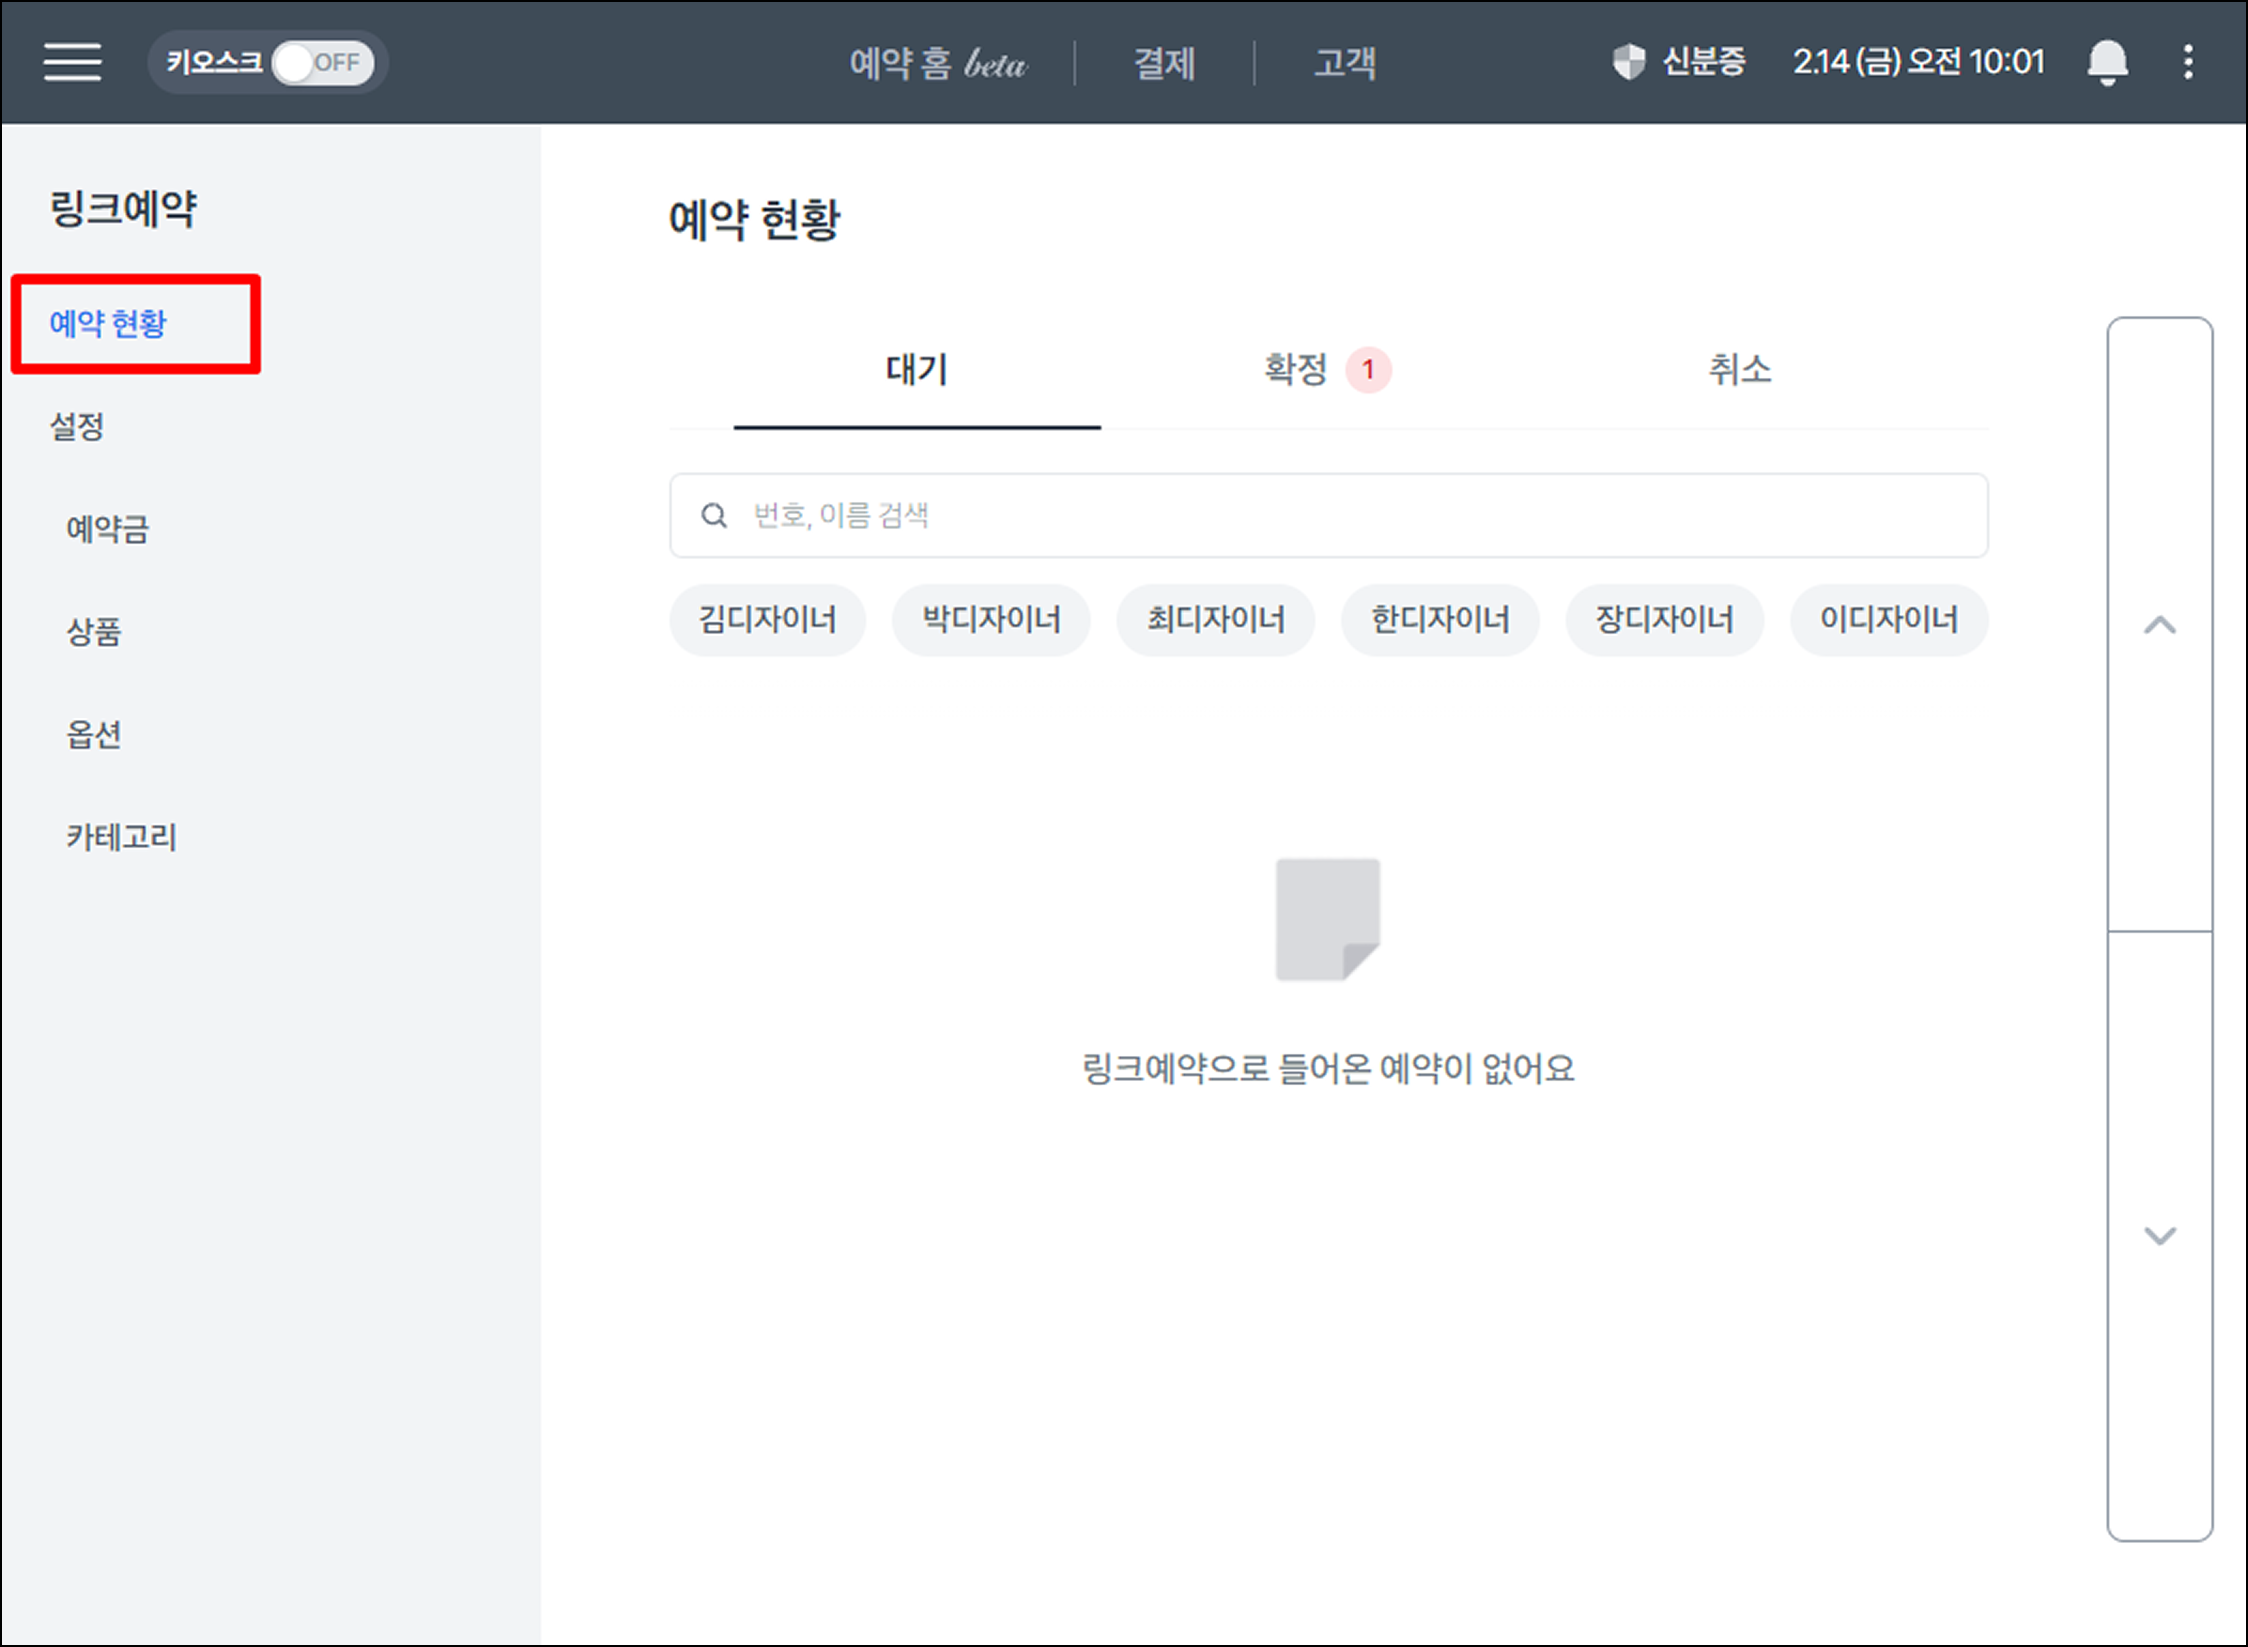Filter by 최디자이너 chip

coord(1215,620)
